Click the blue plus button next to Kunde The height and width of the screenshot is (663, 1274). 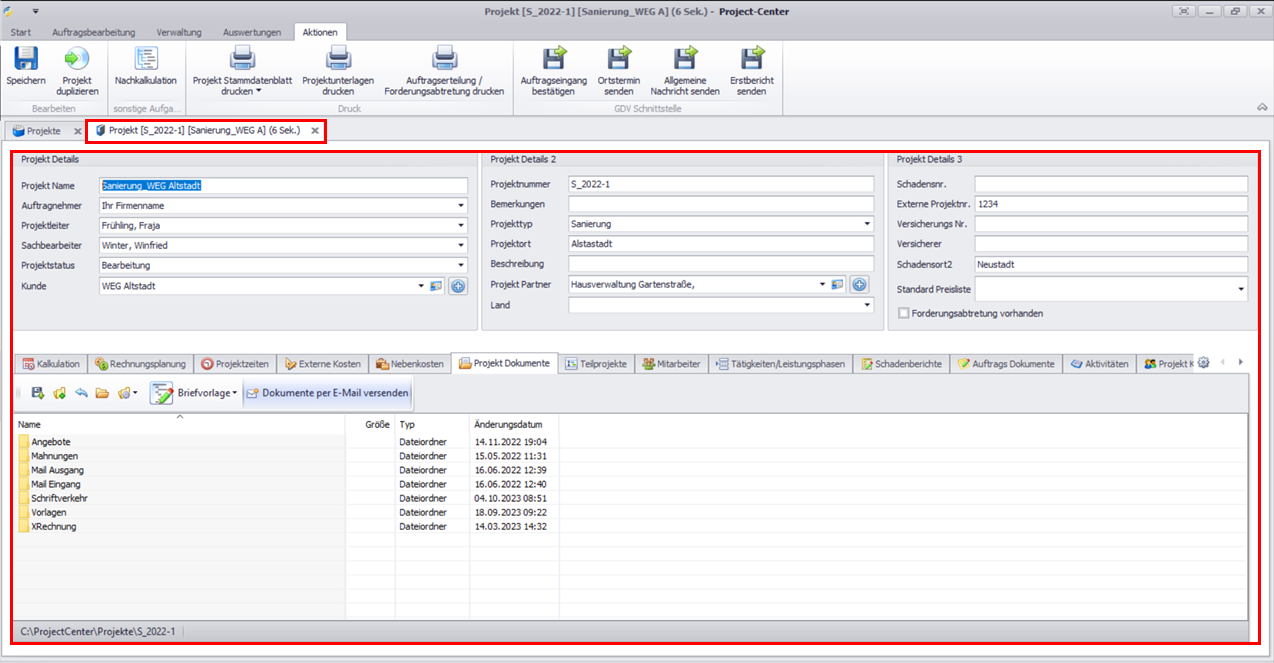click(x=458, y=286)
